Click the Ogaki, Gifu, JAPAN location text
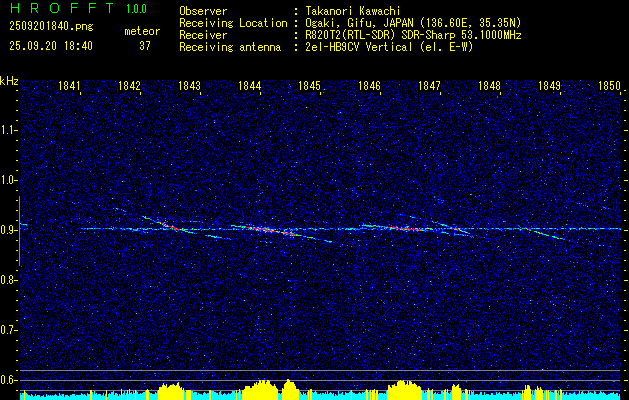The height and width of the screenshot is (400, 629). 412,23
